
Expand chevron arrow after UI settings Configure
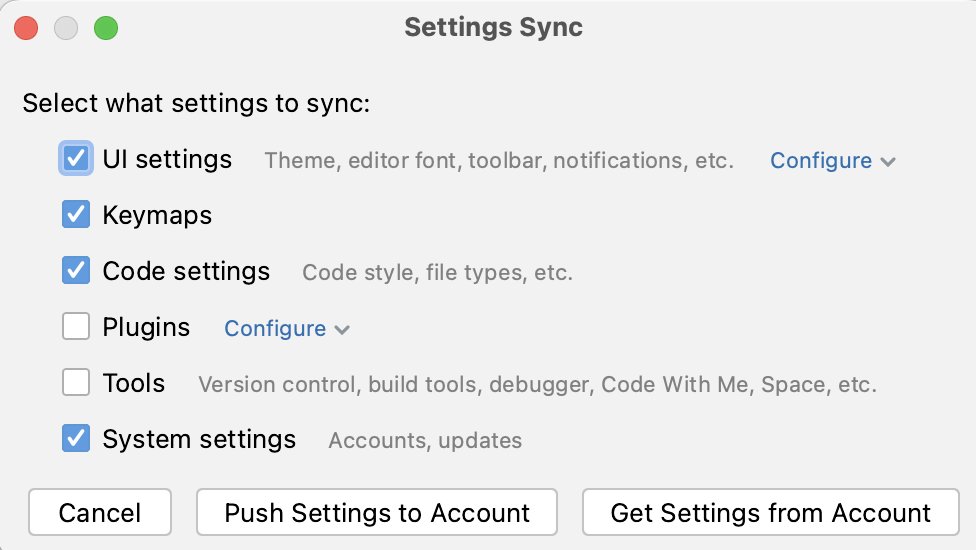[888, 162]
